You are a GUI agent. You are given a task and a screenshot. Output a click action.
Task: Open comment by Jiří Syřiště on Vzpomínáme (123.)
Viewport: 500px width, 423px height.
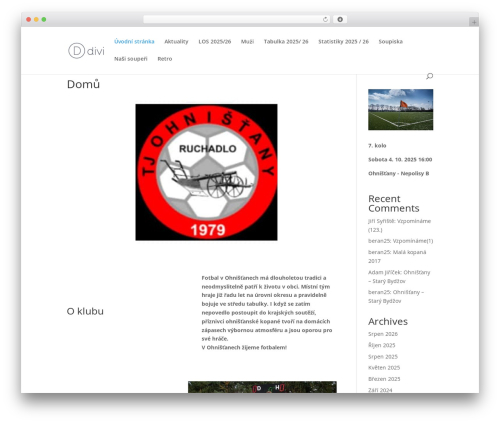pos(399,225)
